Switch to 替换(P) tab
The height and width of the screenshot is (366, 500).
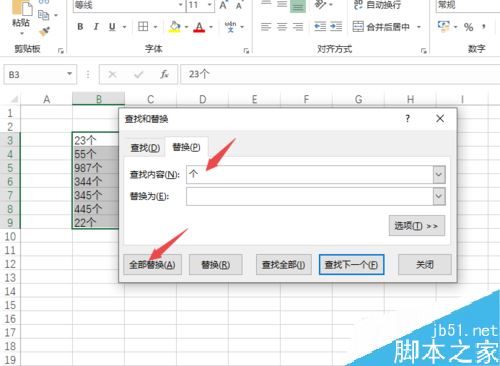(186, 147)
